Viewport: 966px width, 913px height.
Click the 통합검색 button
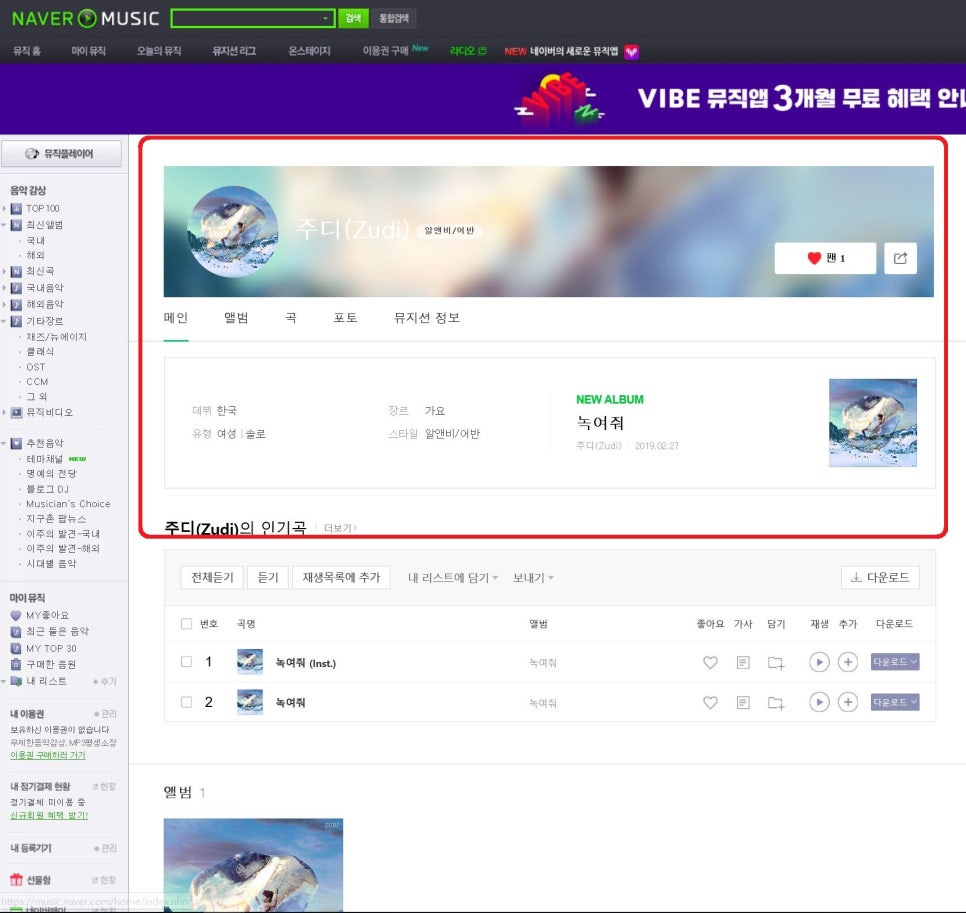click(x=394, y=18)
